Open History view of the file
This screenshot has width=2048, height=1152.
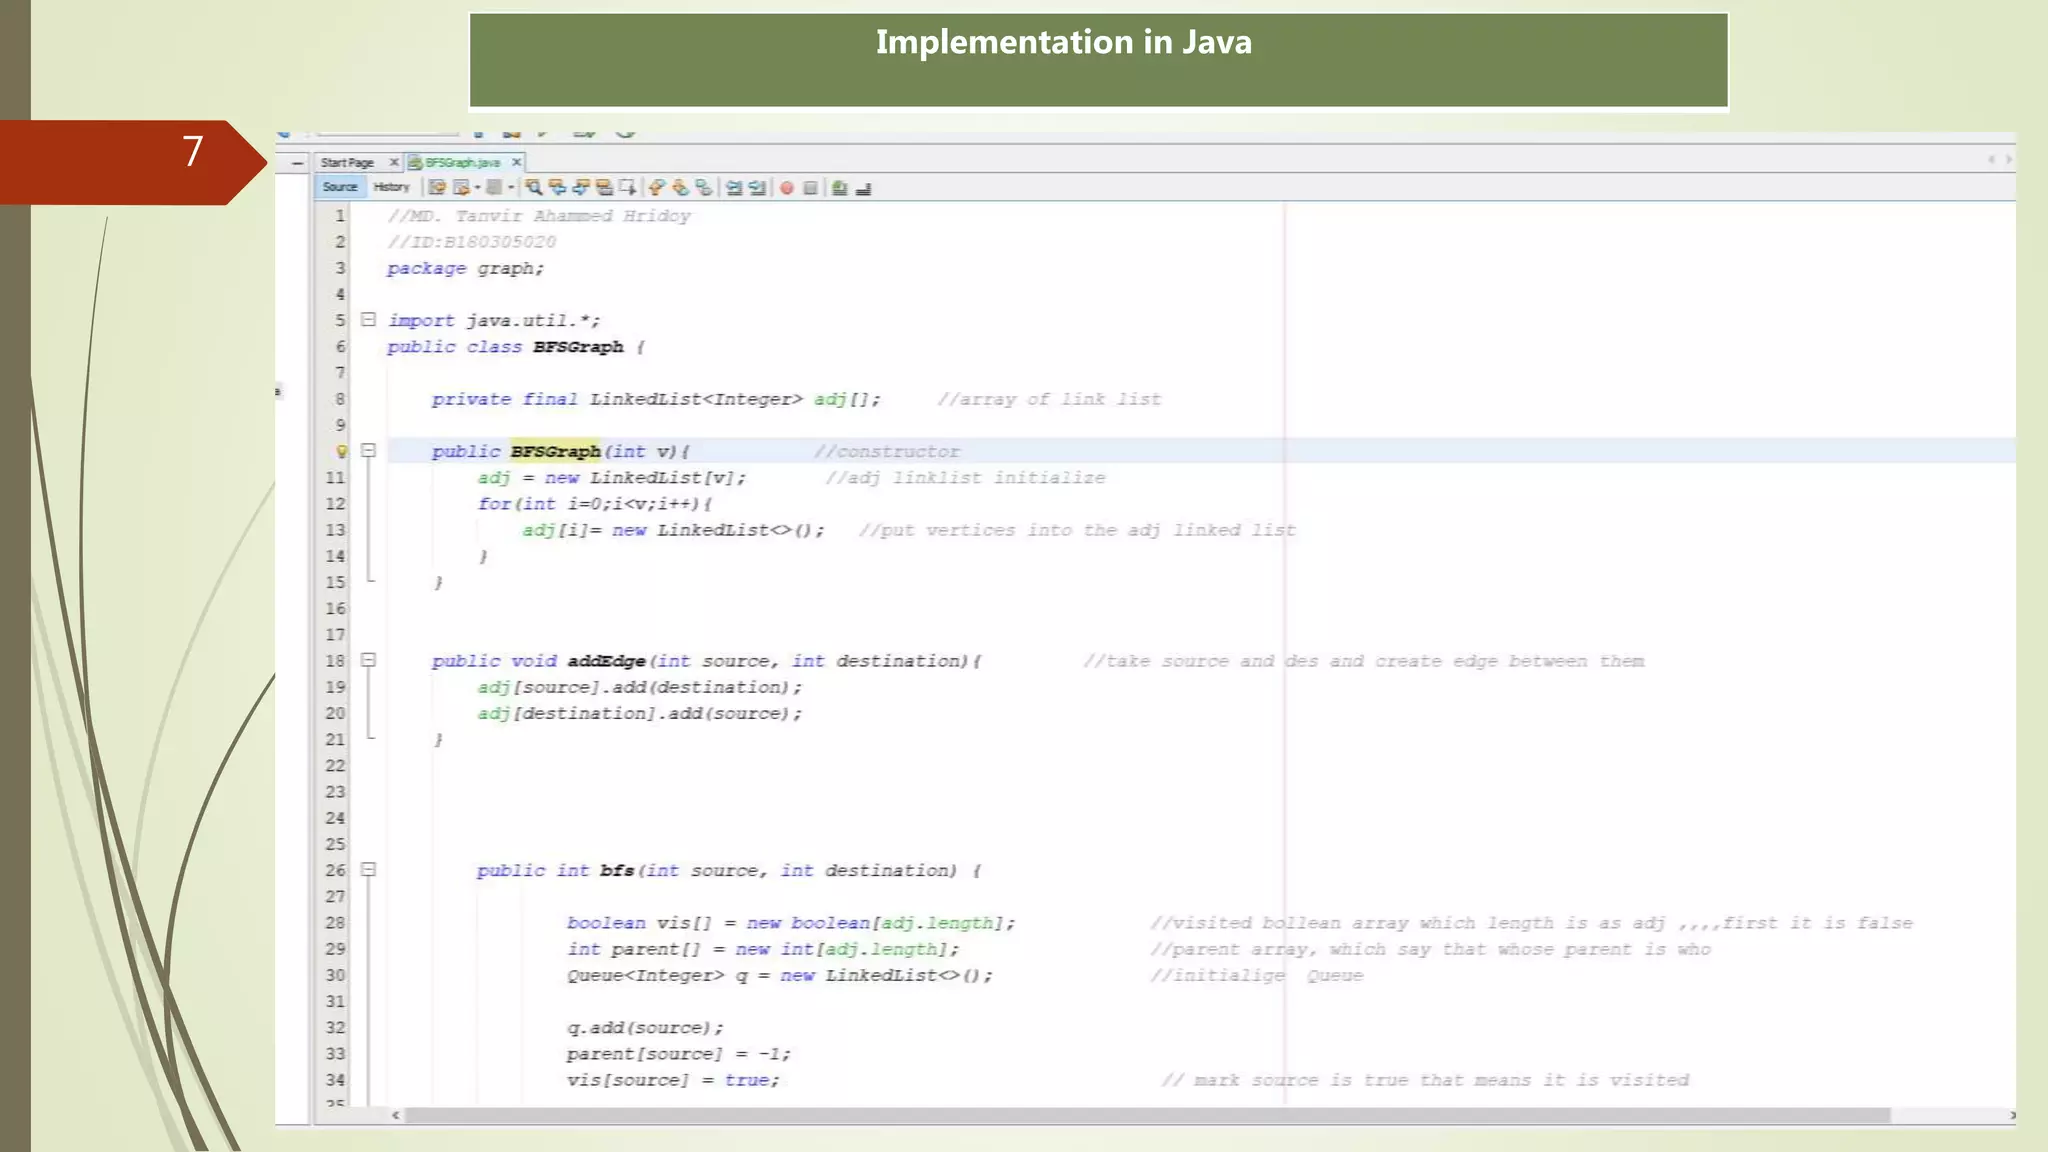(391, 187)
